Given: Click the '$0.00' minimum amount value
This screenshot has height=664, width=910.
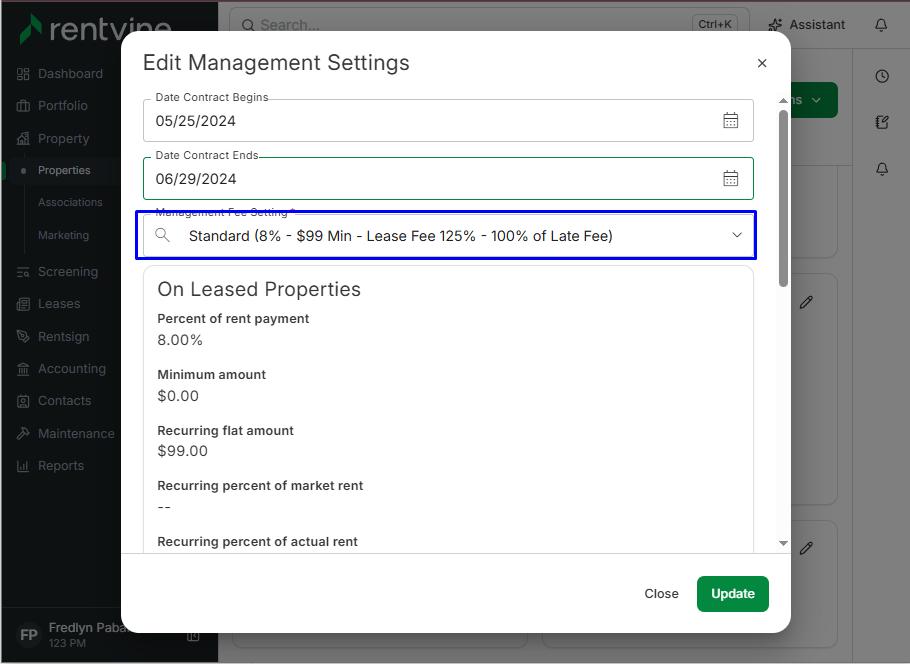Looking at the screenshot, I should [x=178, y=396].
